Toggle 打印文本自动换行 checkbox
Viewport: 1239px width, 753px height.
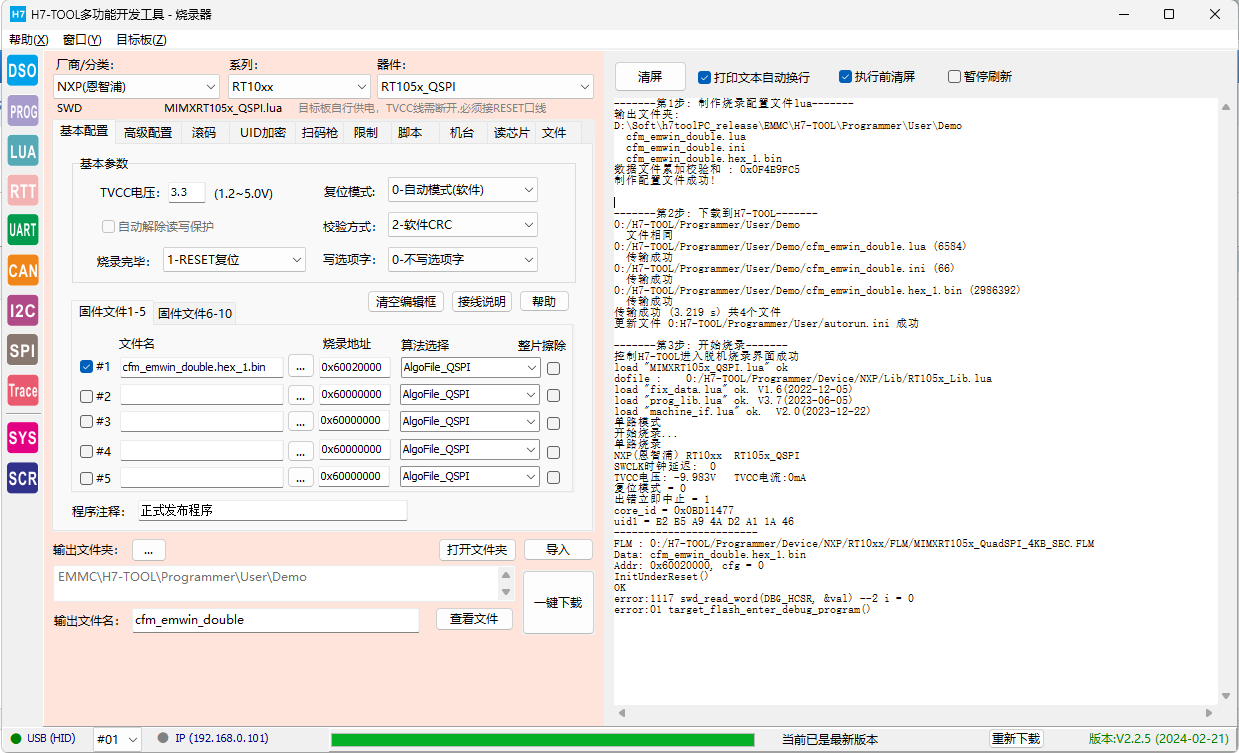(704, 77)
